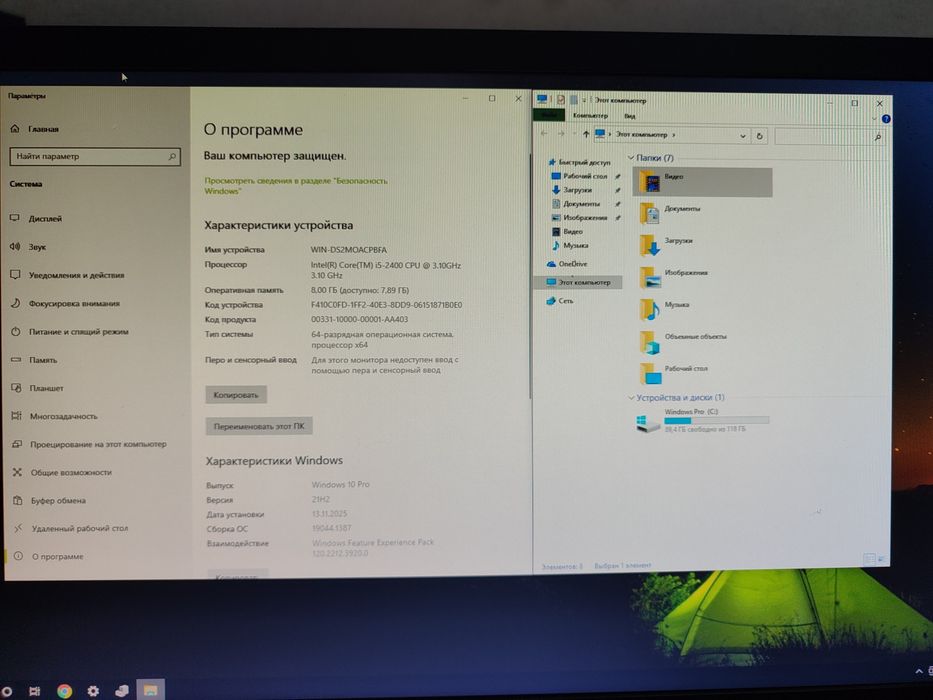The height and width of the screenshot is (700, 933).
Task: Select Видео in the navigation pane
Action: click(567, 232)
